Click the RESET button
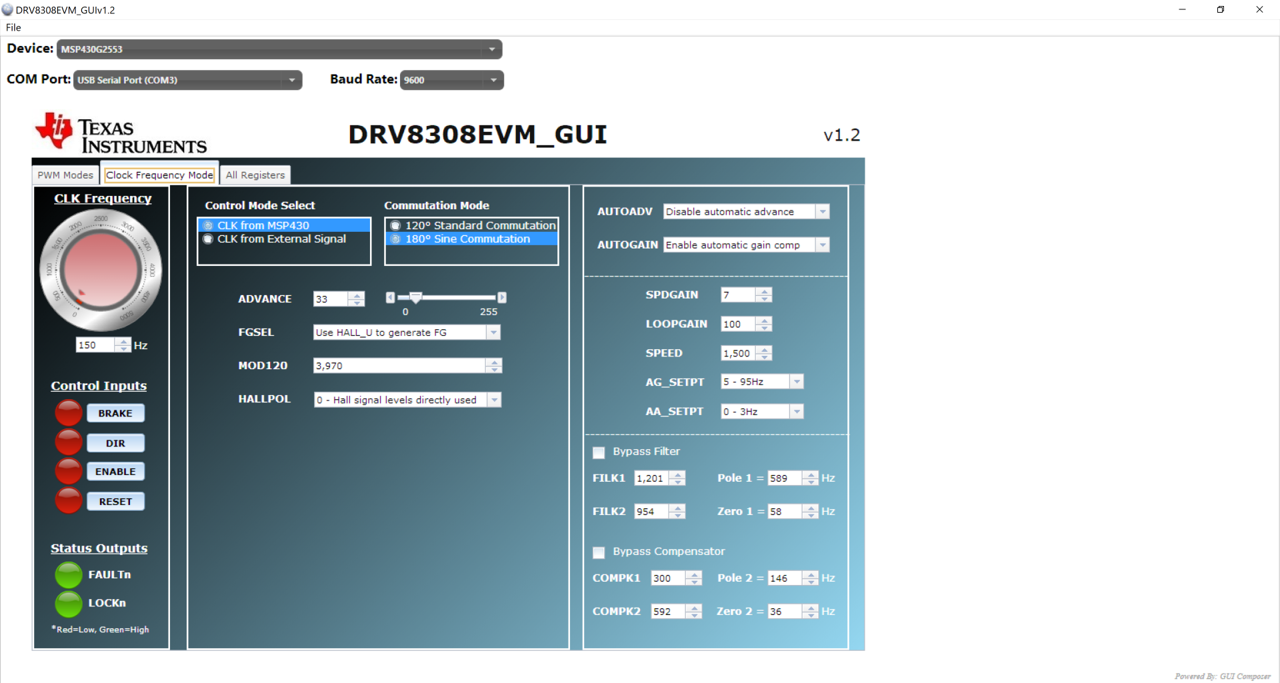 click(115, 501)
